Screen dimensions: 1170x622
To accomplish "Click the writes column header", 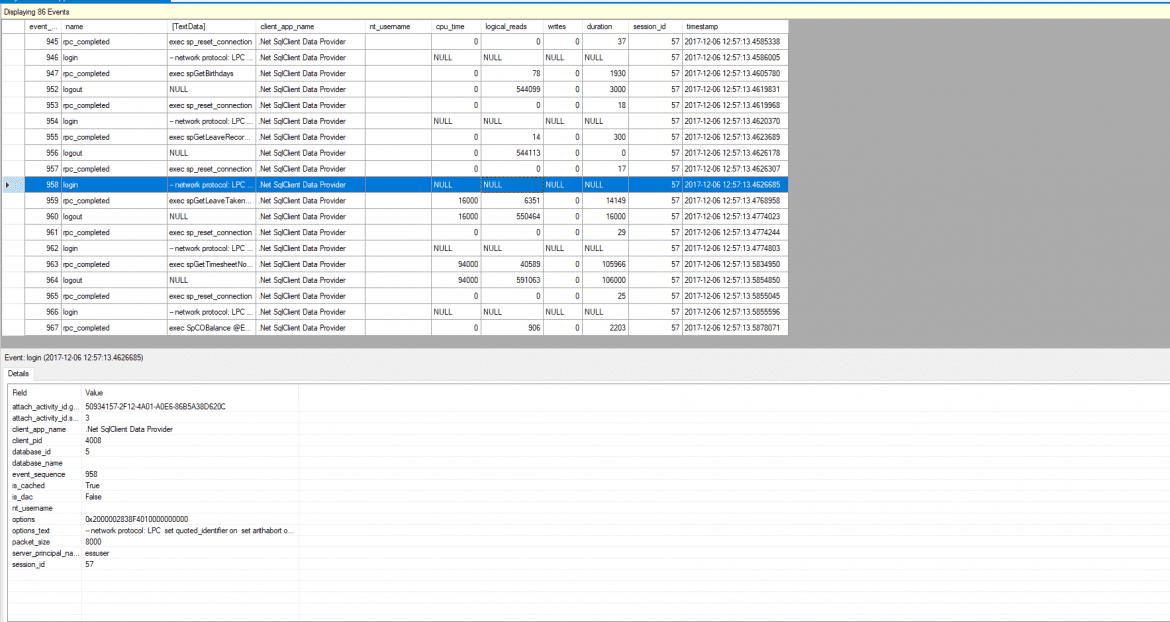I will pyautogui.click(x=557, y=28).
